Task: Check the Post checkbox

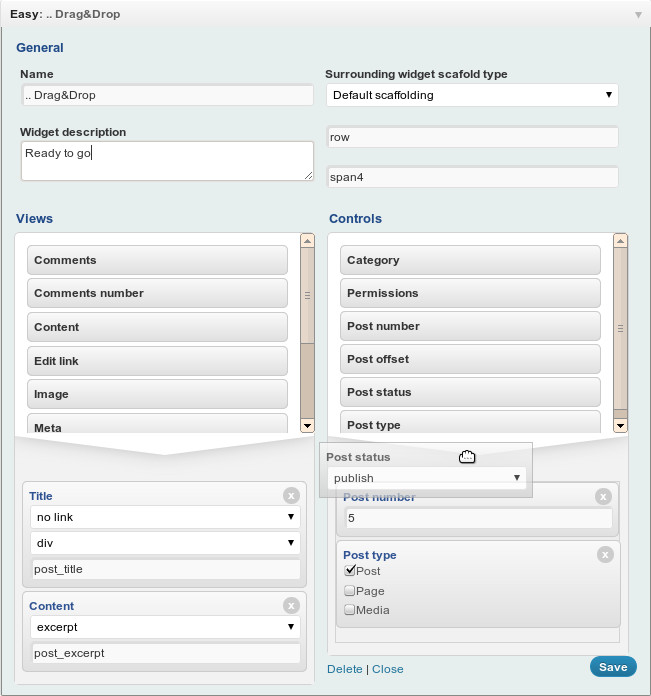Action: point(350,571)
